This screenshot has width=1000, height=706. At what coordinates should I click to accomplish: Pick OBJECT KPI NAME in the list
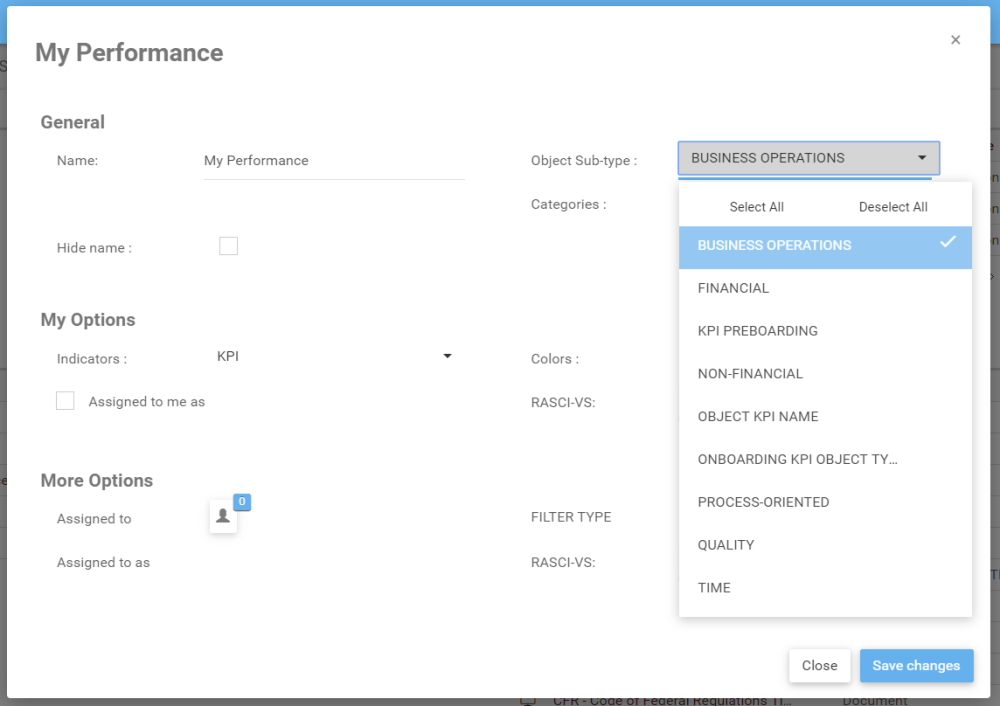(x=825, y=417)
